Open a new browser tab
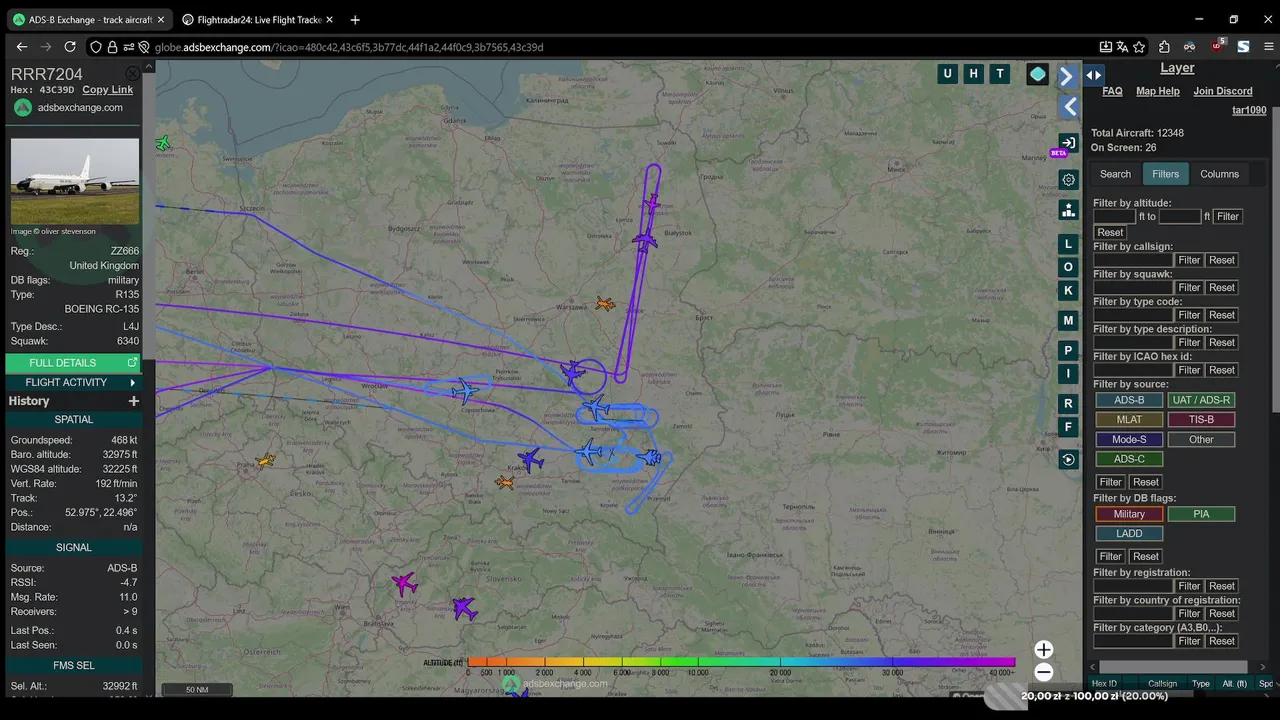Screen dimensions: 1280x720 tap(355, 19)
